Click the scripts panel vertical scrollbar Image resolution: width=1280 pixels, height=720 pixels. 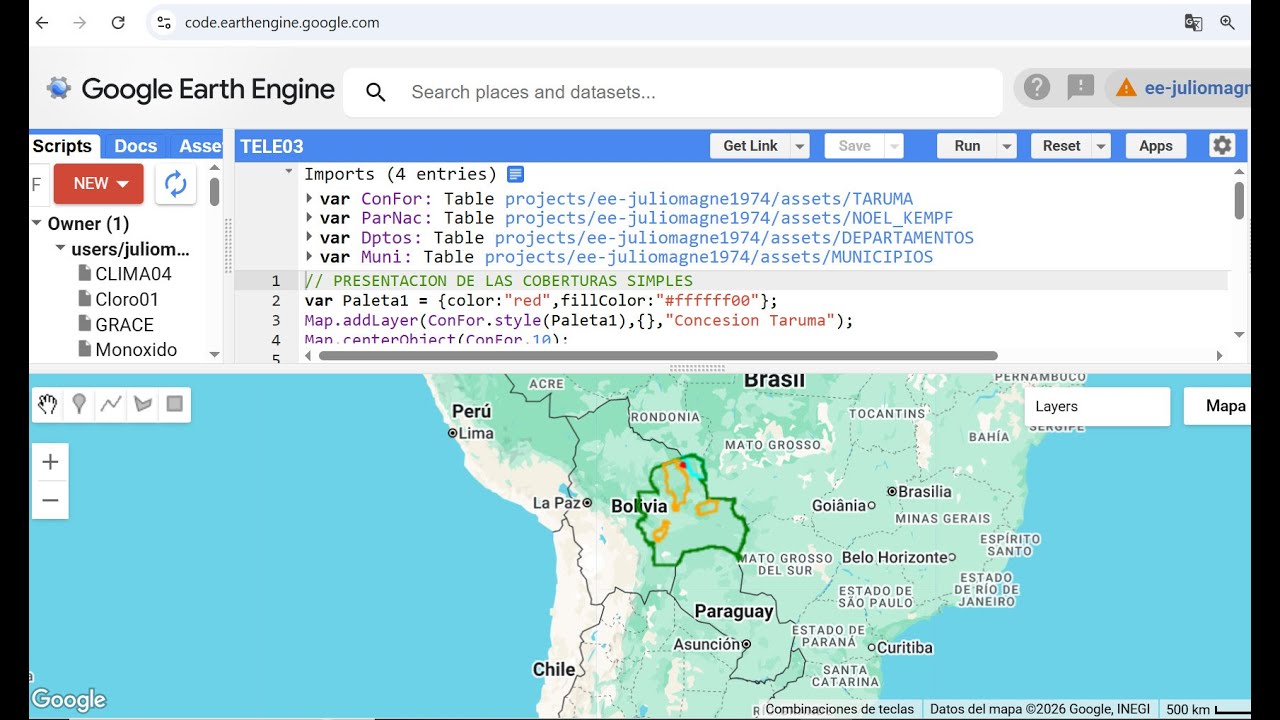[x=214, y=191]
